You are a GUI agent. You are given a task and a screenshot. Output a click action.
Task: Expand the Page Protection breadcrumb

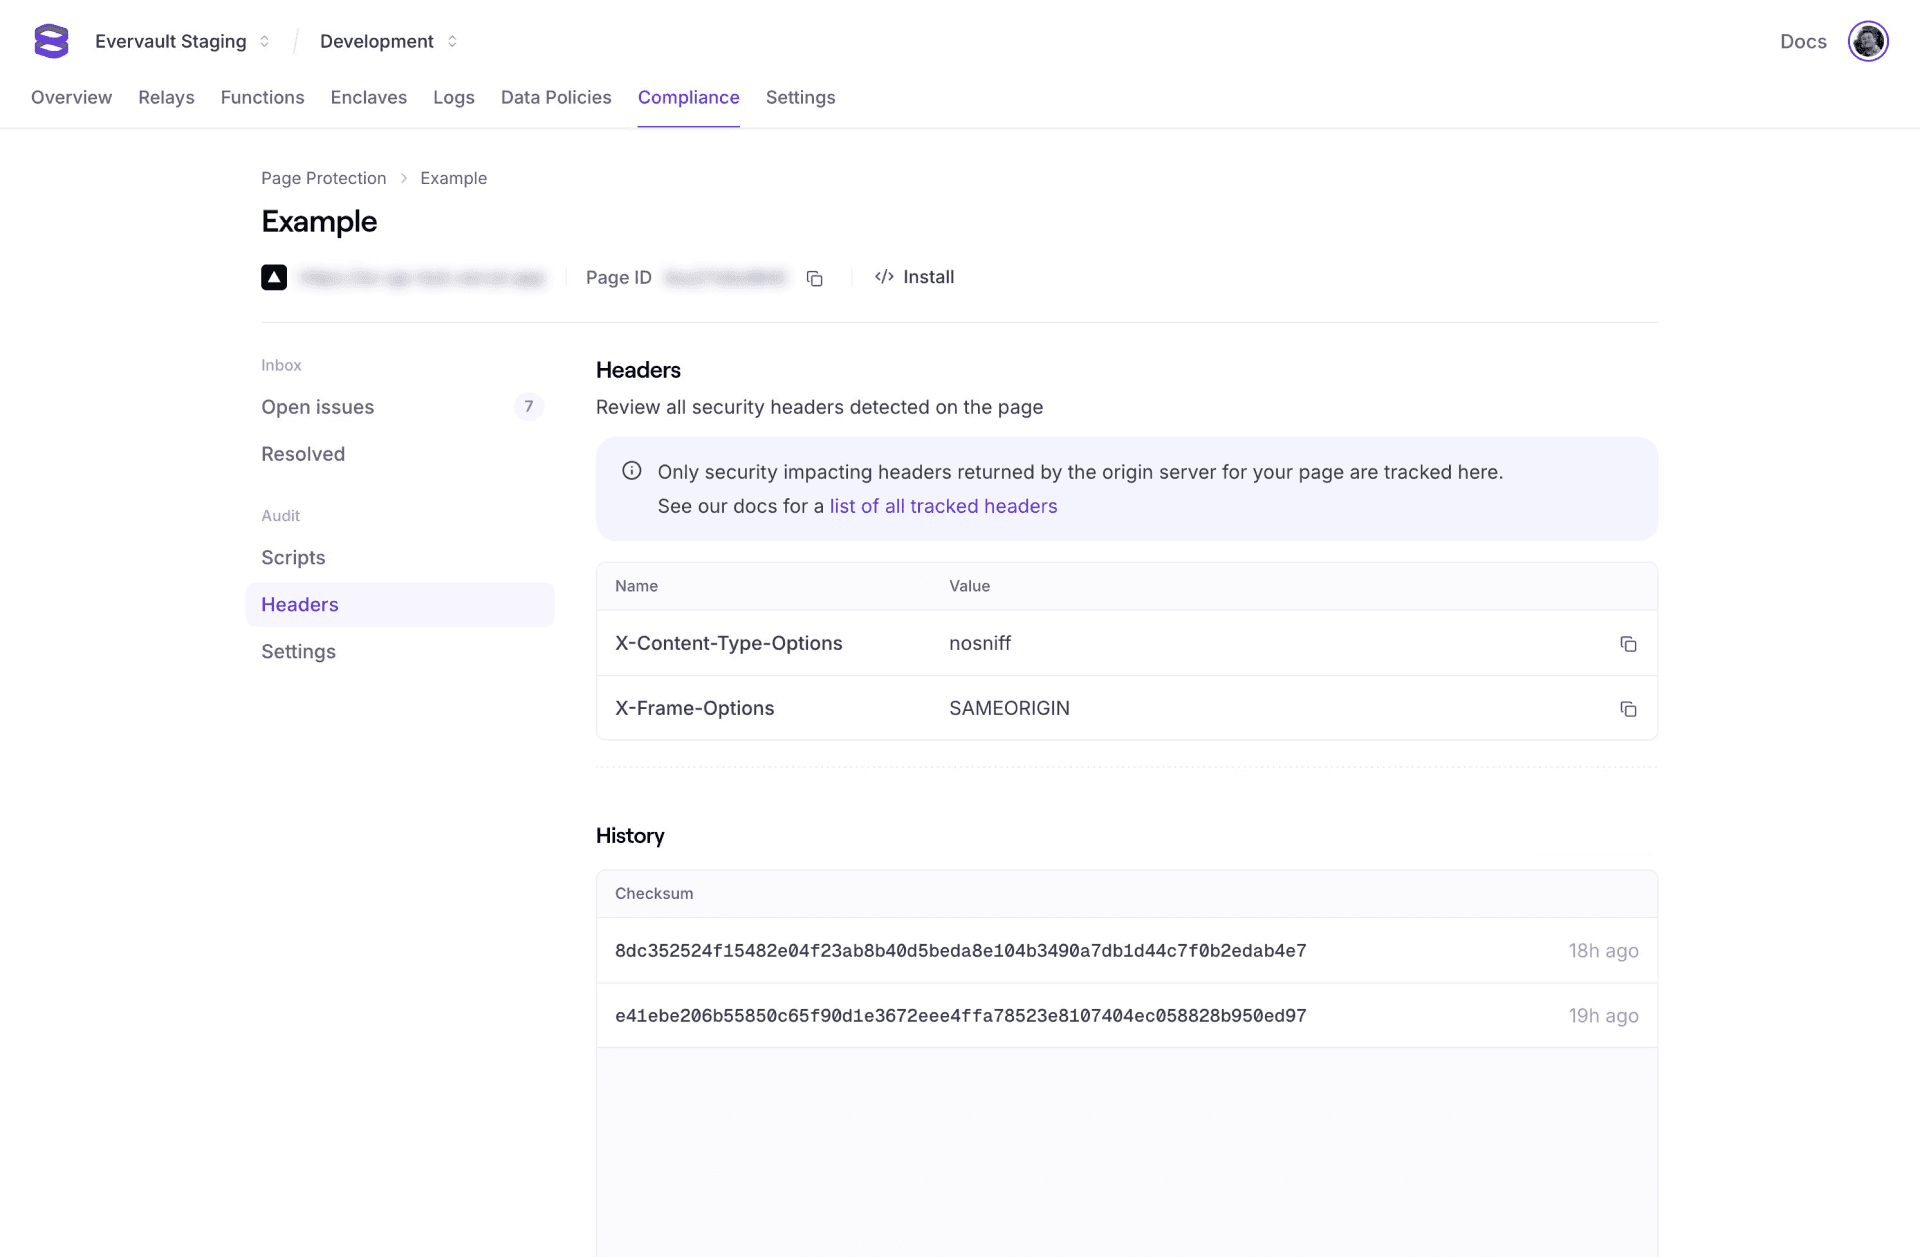[323, 178]
